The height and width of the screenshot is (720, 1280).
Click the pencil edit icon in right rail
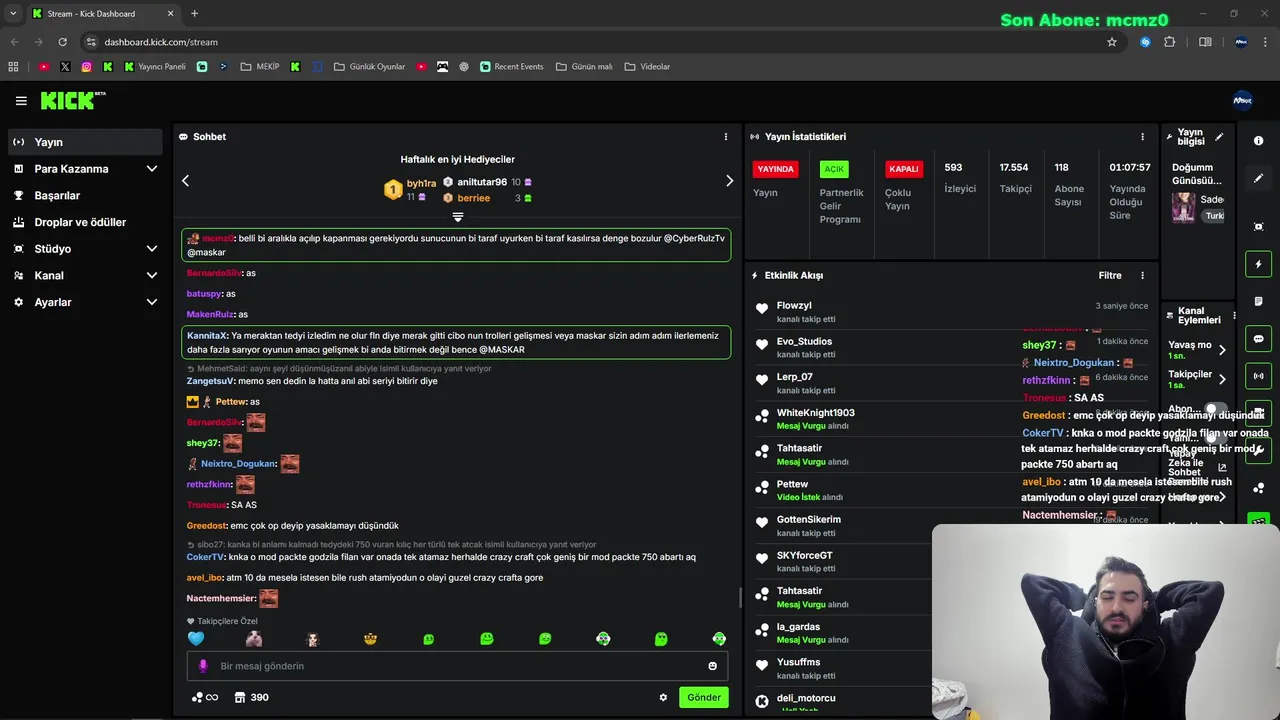1258,178
